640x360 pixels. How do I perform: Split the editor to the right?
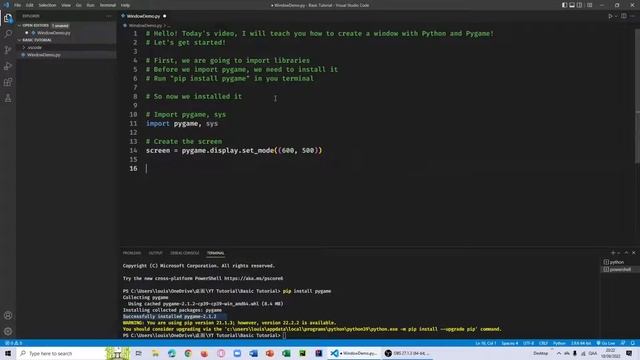pyautogui.click(x=624, y=16)
